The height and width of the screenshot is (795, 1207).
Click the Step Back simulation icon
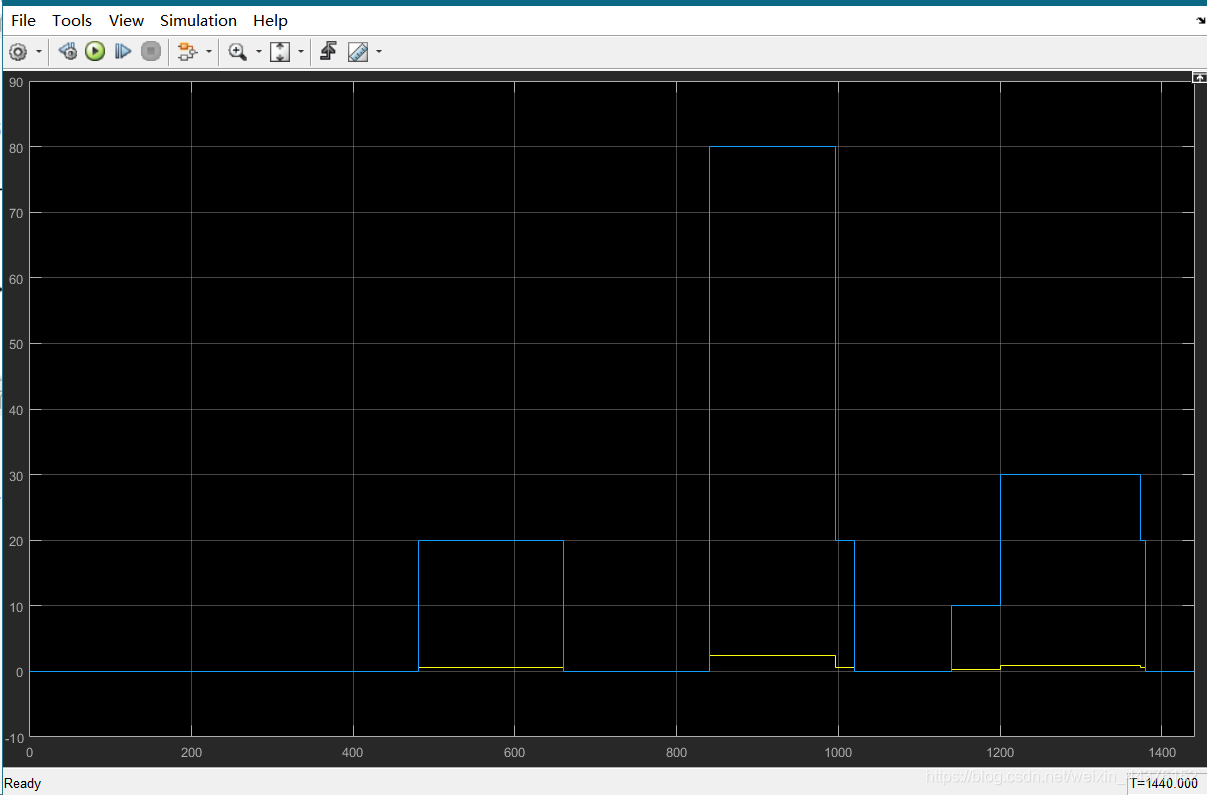[x=68, y=51]
